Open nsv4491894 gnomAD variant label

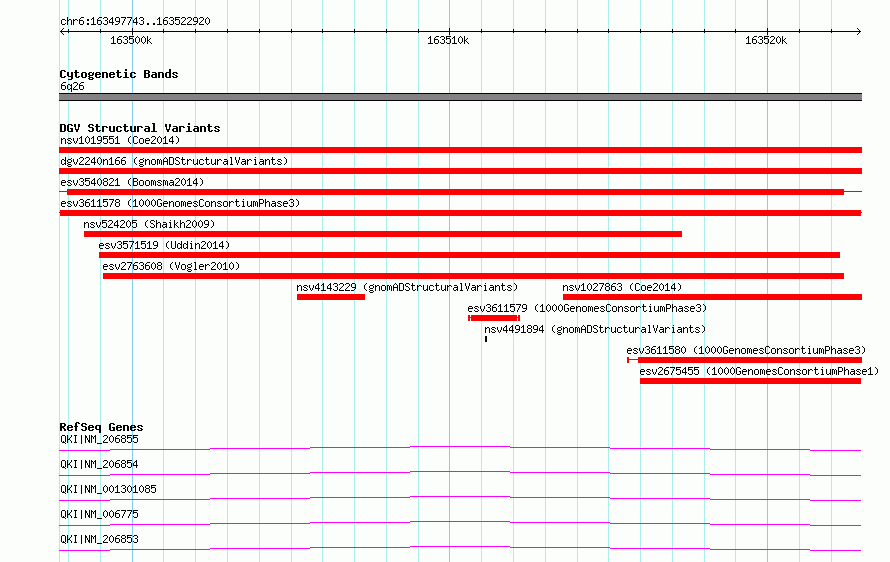coord(595,329)
